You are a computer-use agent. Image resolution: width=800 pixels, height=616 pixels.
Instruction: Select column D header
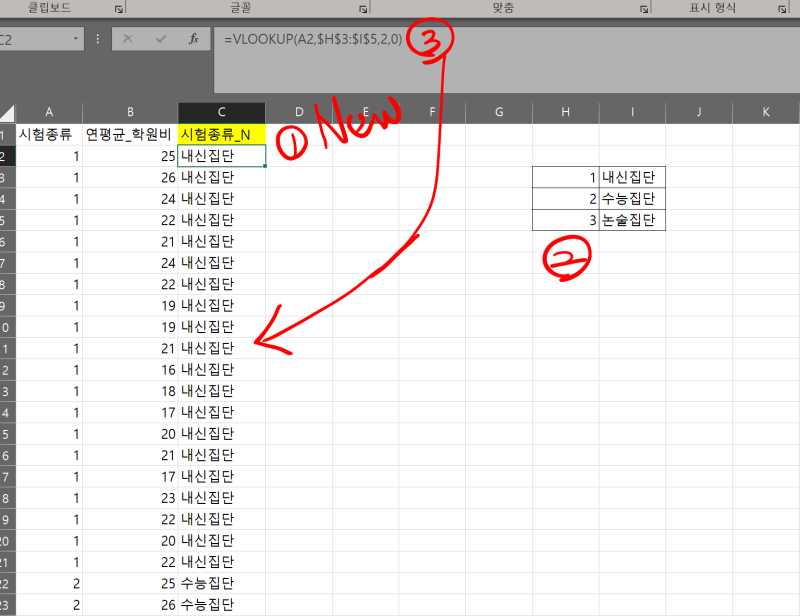pos(299,112)
